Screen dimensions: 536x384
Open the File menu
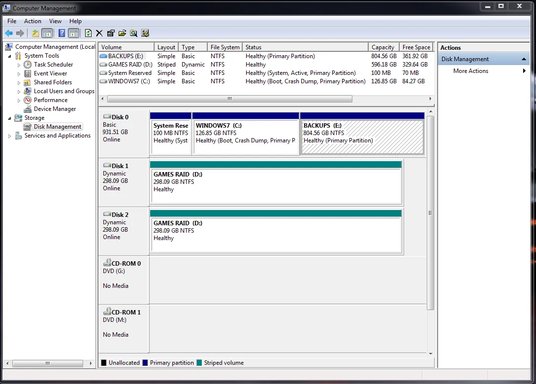(12, 21)
